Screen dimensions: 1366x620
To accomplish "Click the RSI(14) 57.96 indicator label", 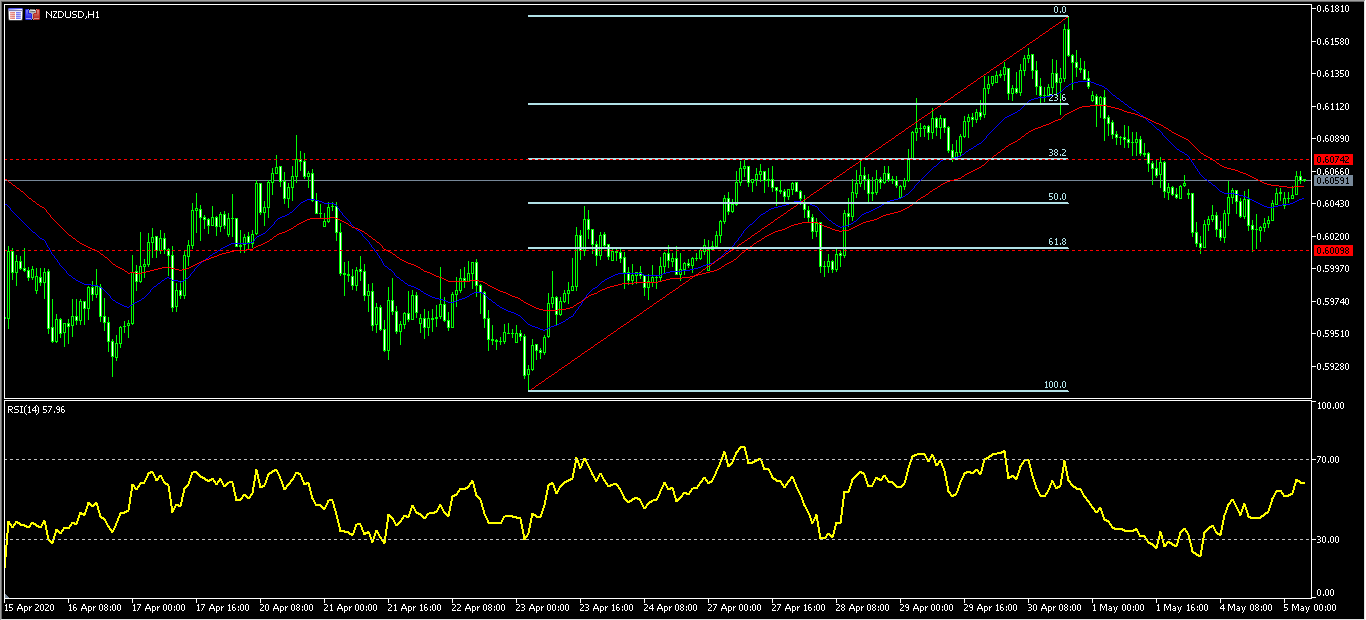I will (36, 408).
